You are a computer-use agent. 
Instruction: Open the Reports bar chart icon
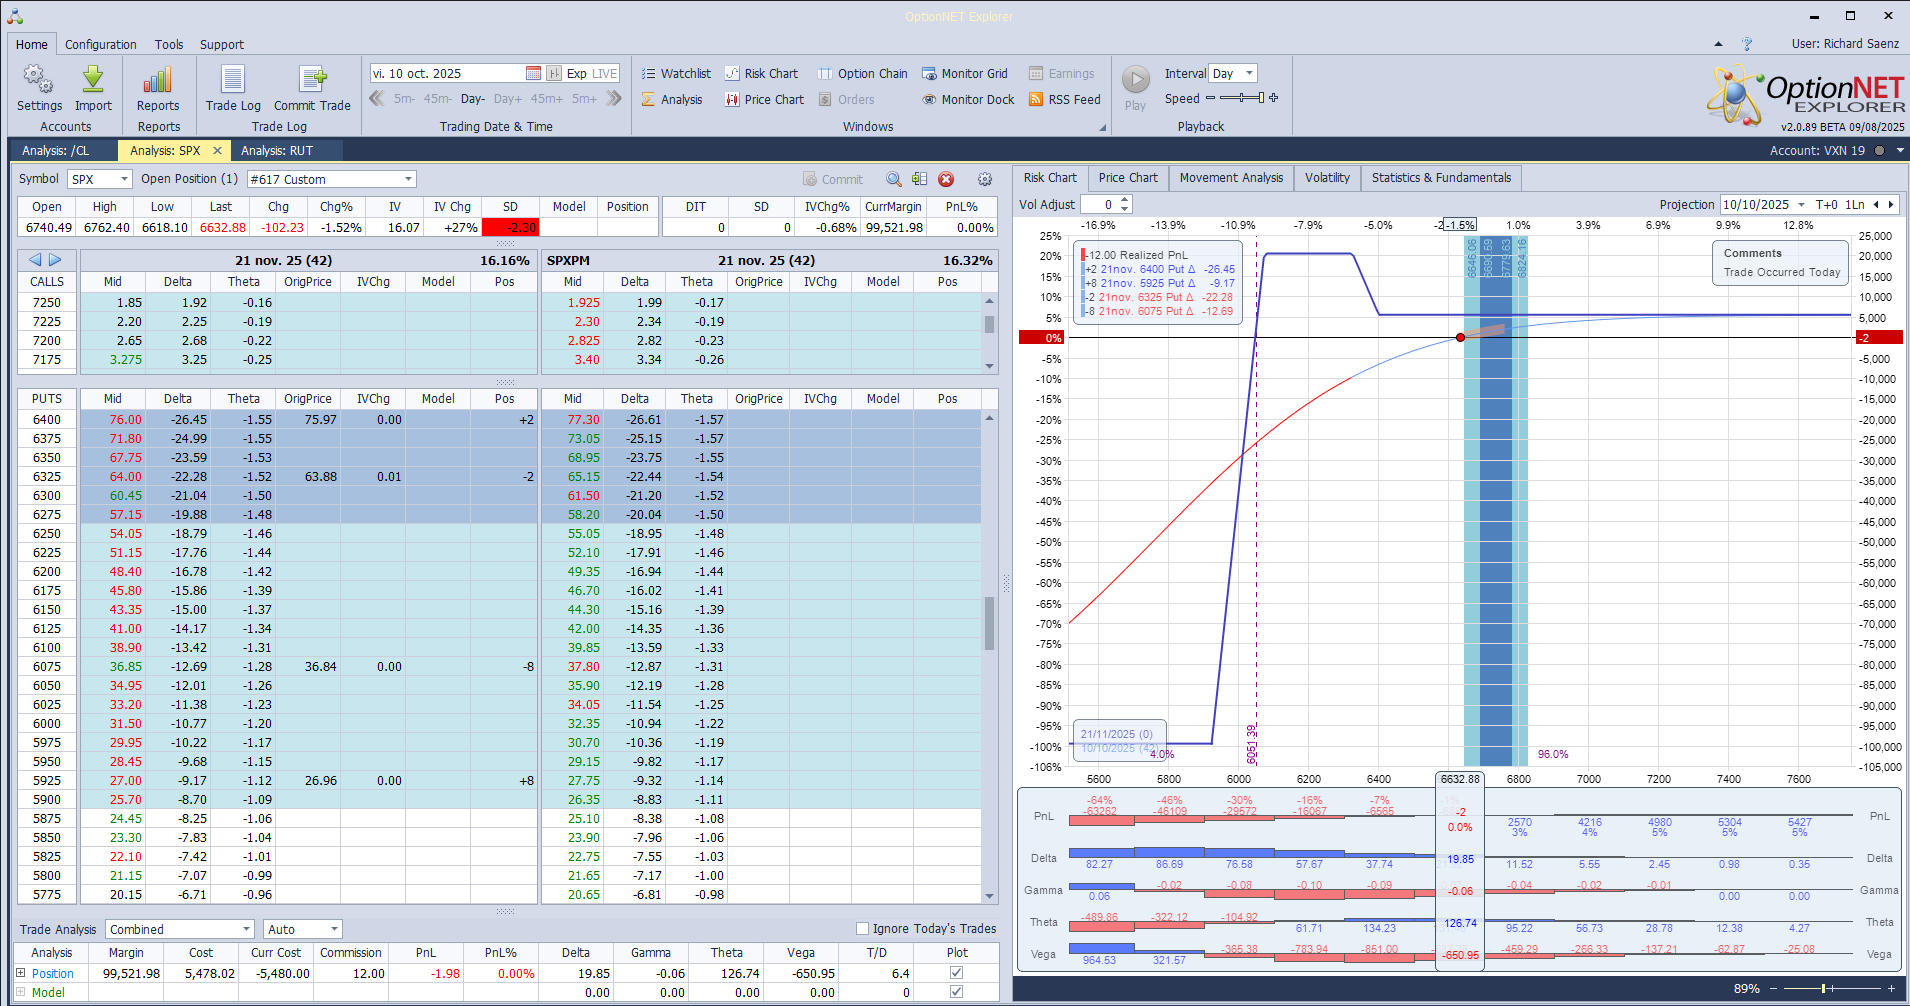coord(158,80)
